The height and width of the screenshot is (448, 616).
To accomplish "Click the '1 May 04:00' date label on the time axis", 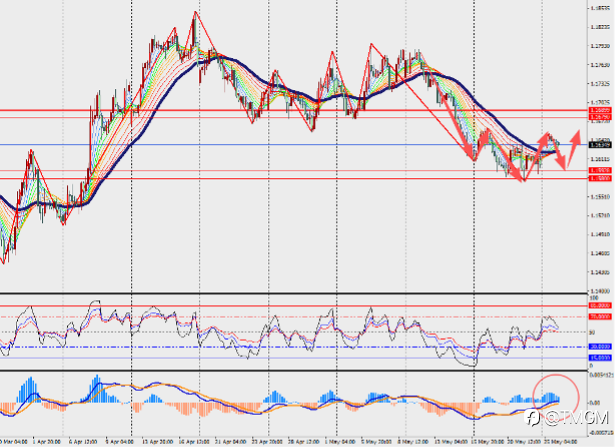I will pyautogui.click(x=340, y=442).
